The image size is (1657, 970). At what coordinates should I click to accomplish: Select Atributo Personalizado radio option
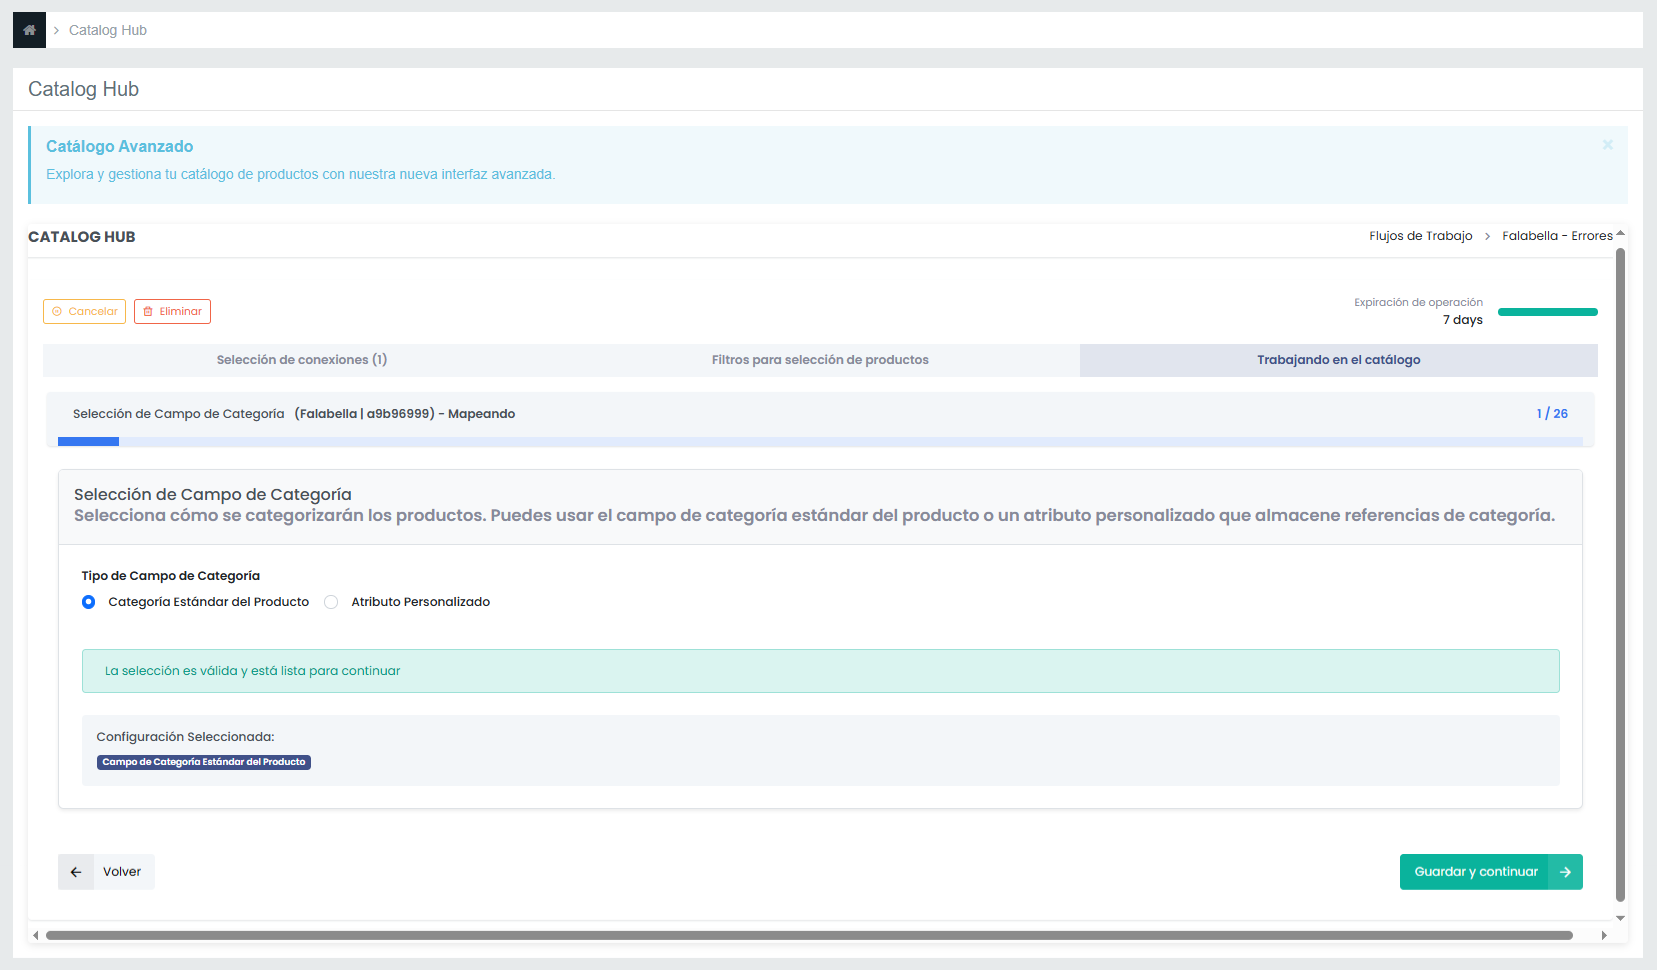[x=331, y=602]
